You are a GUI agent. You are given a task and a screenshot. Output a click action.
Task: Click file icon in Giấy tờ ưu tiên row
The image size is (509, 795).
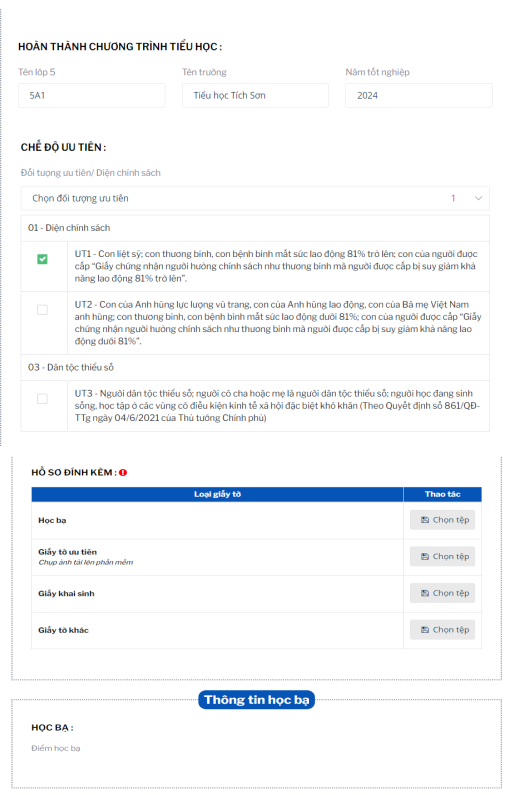[x=425, y=556]
